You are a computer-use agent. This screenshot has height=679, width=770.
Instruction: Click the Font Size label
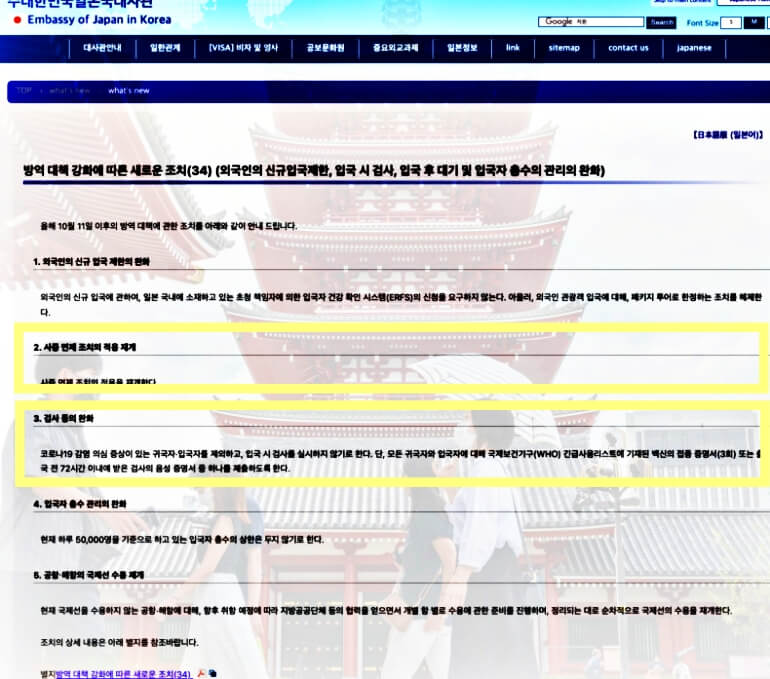(x=702, y=23)
